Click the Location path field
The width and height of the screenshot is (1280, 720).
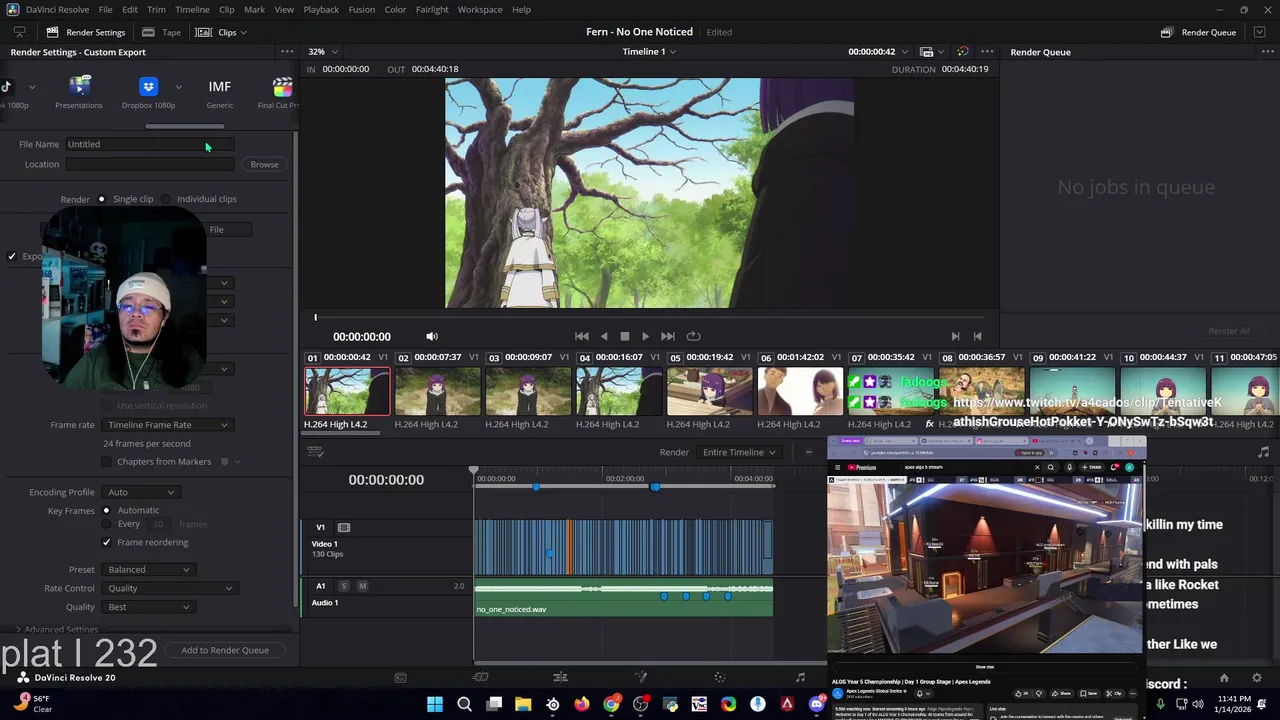[150, 164]
